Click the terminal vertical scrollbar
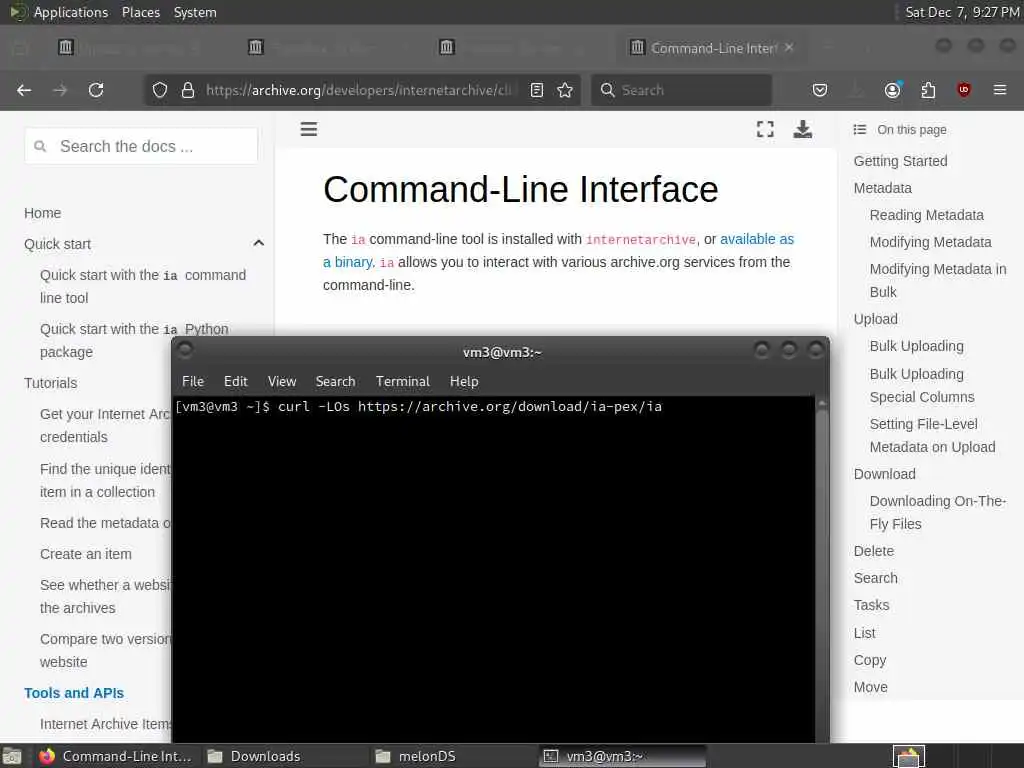 (x=822, y=568)
